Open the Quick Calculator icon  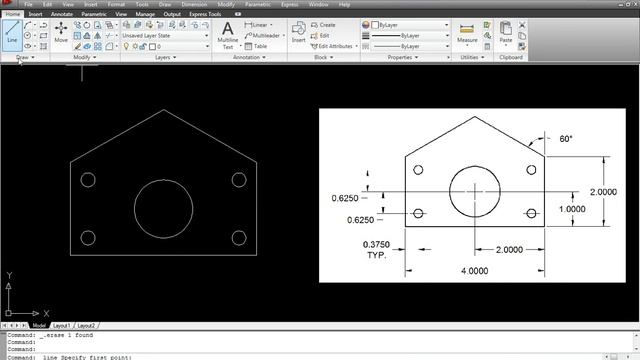click(x=487, y=47)
